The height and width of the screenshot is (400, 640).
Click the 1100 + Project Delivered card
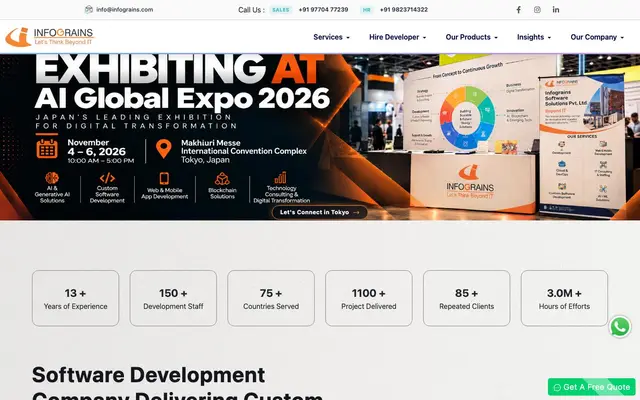[369, 298]
